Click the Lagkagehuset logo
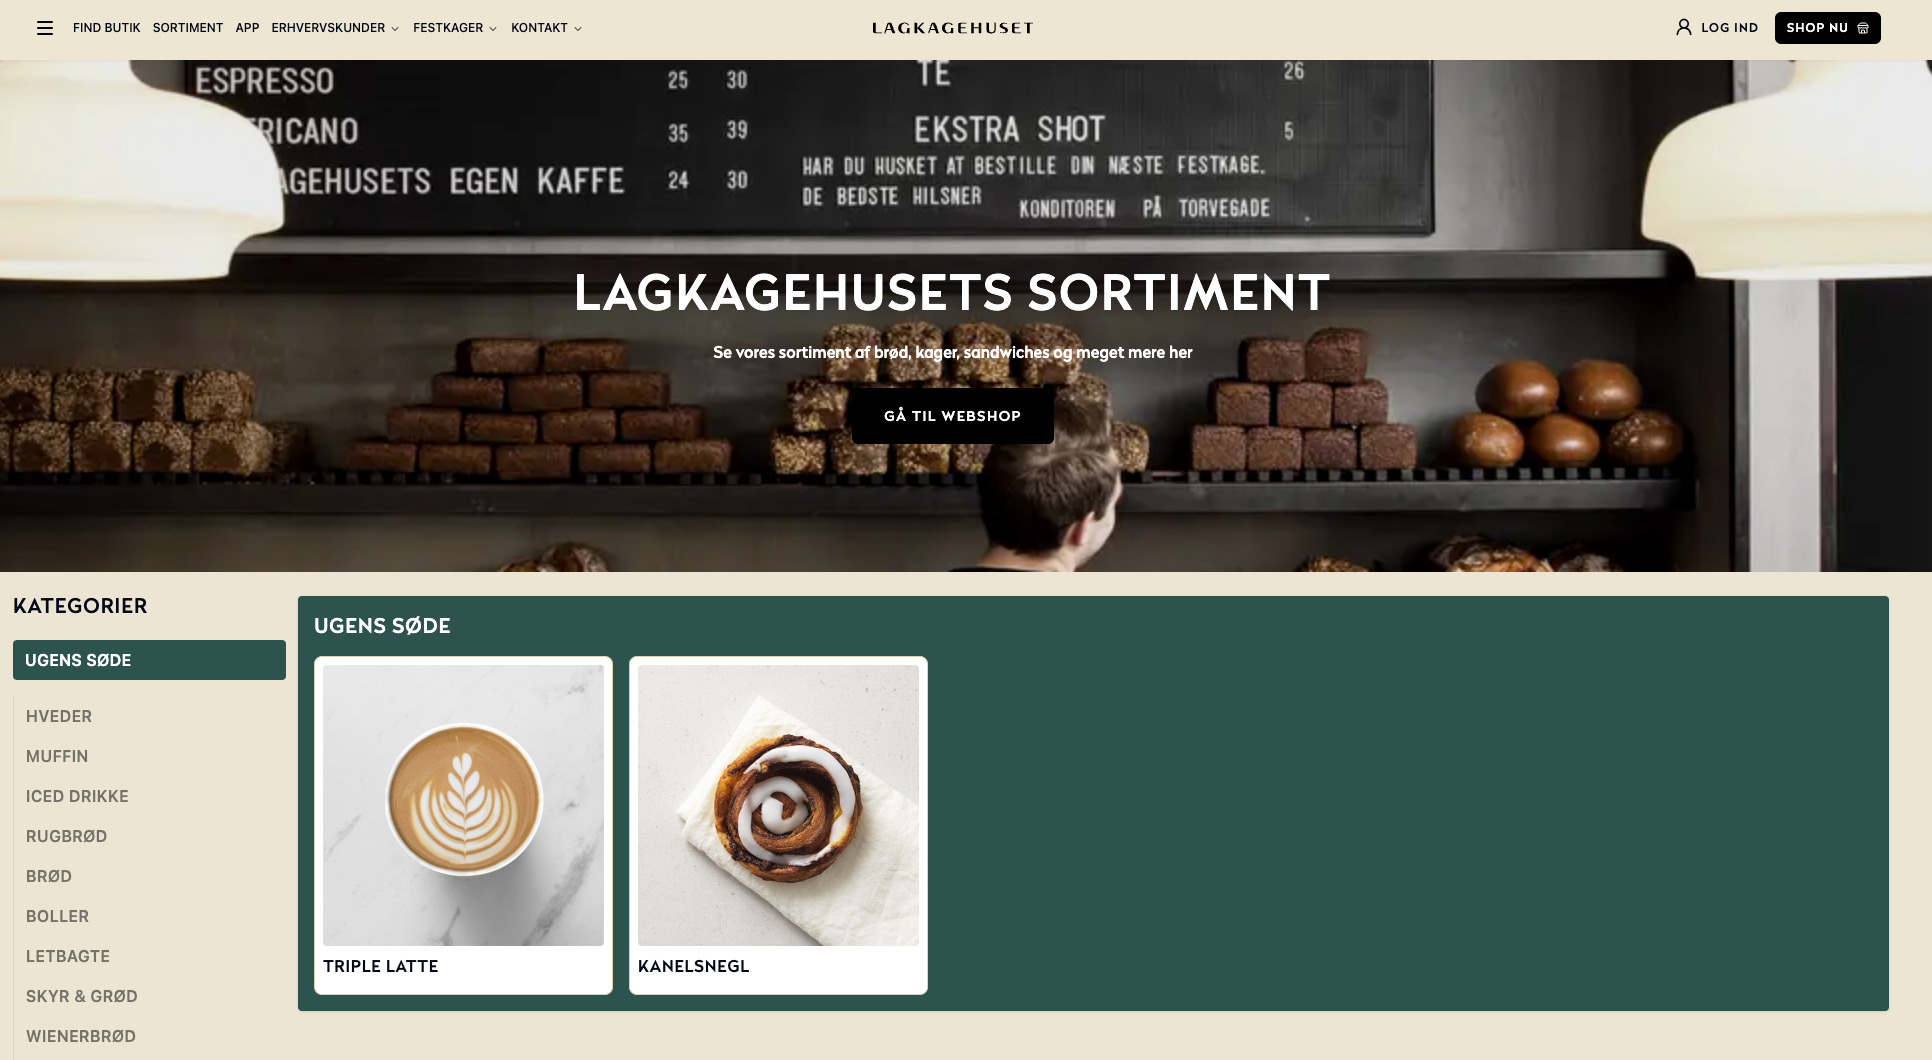This screenshot has width=1932, height=1060. point(953,28)
